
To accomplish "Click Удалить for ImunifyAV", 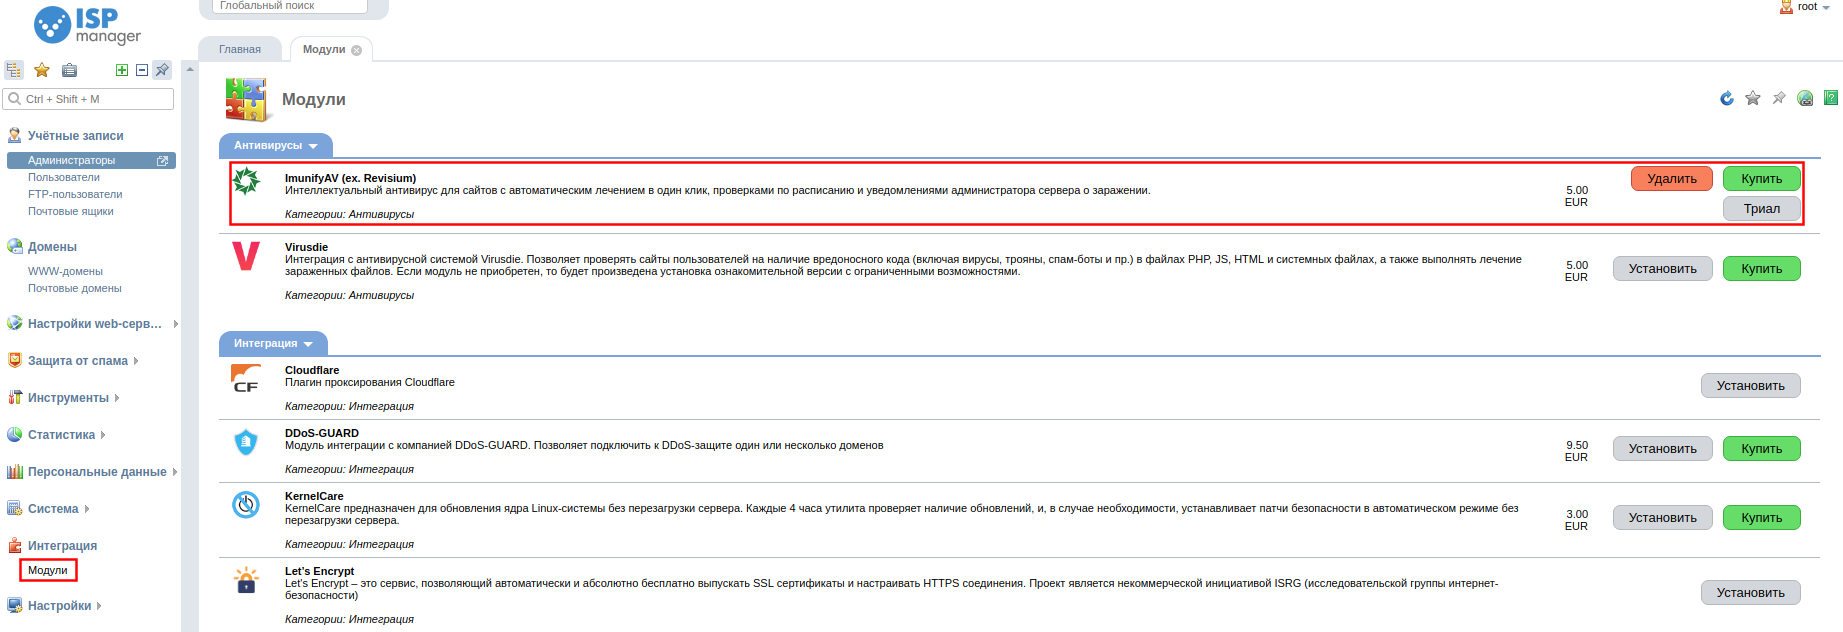I will 1672,179.
